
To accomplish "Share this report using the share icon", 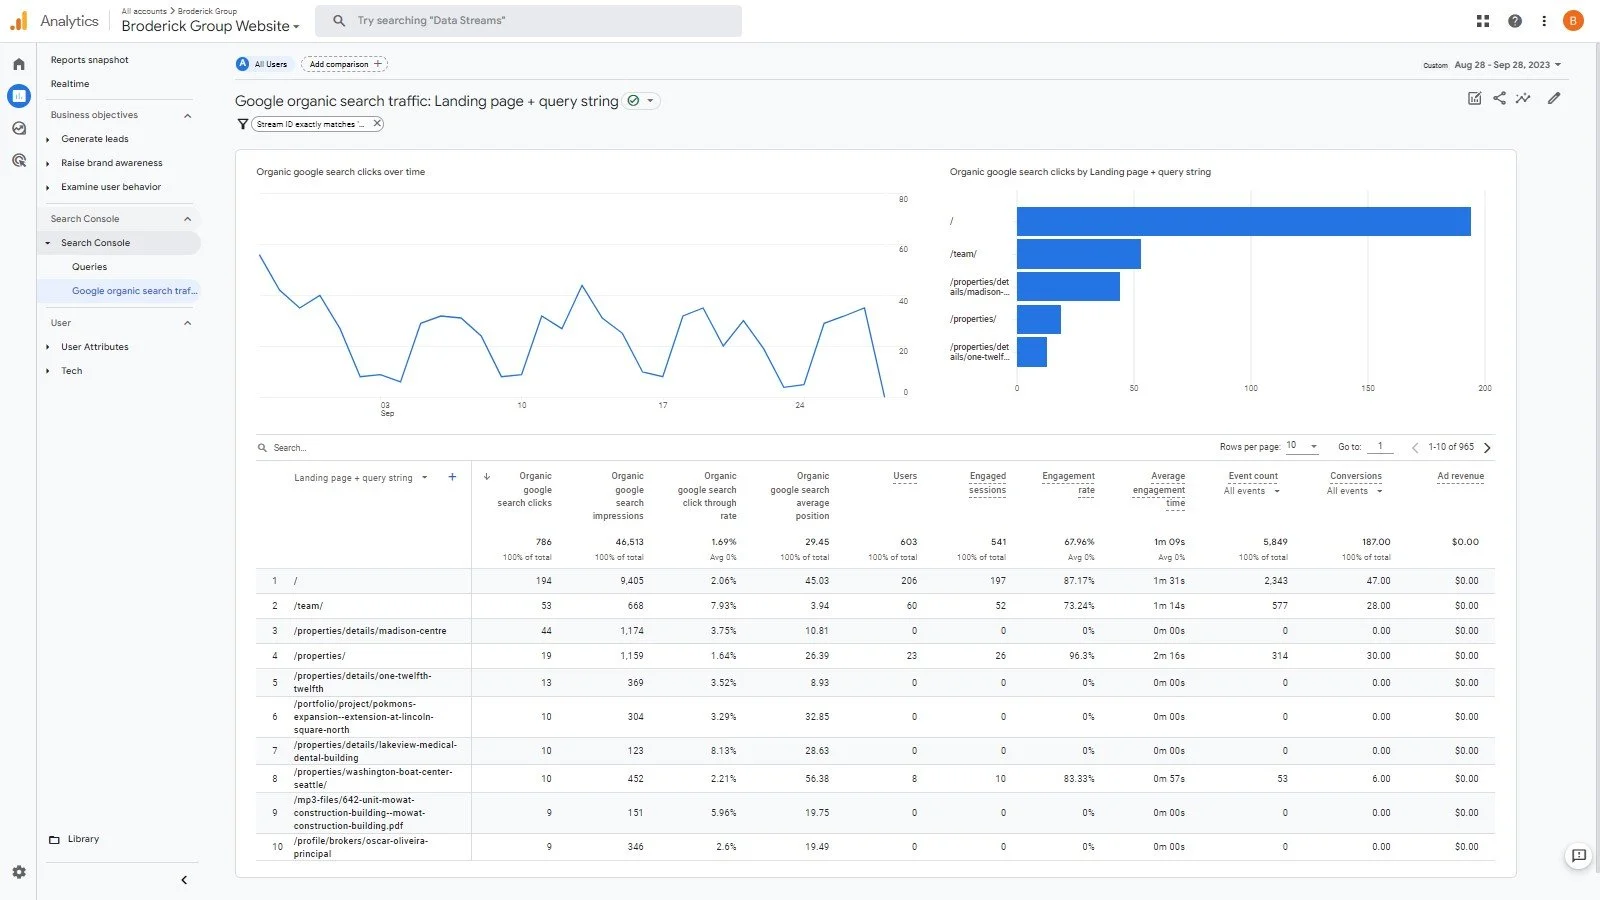I will click(1499, 98).
